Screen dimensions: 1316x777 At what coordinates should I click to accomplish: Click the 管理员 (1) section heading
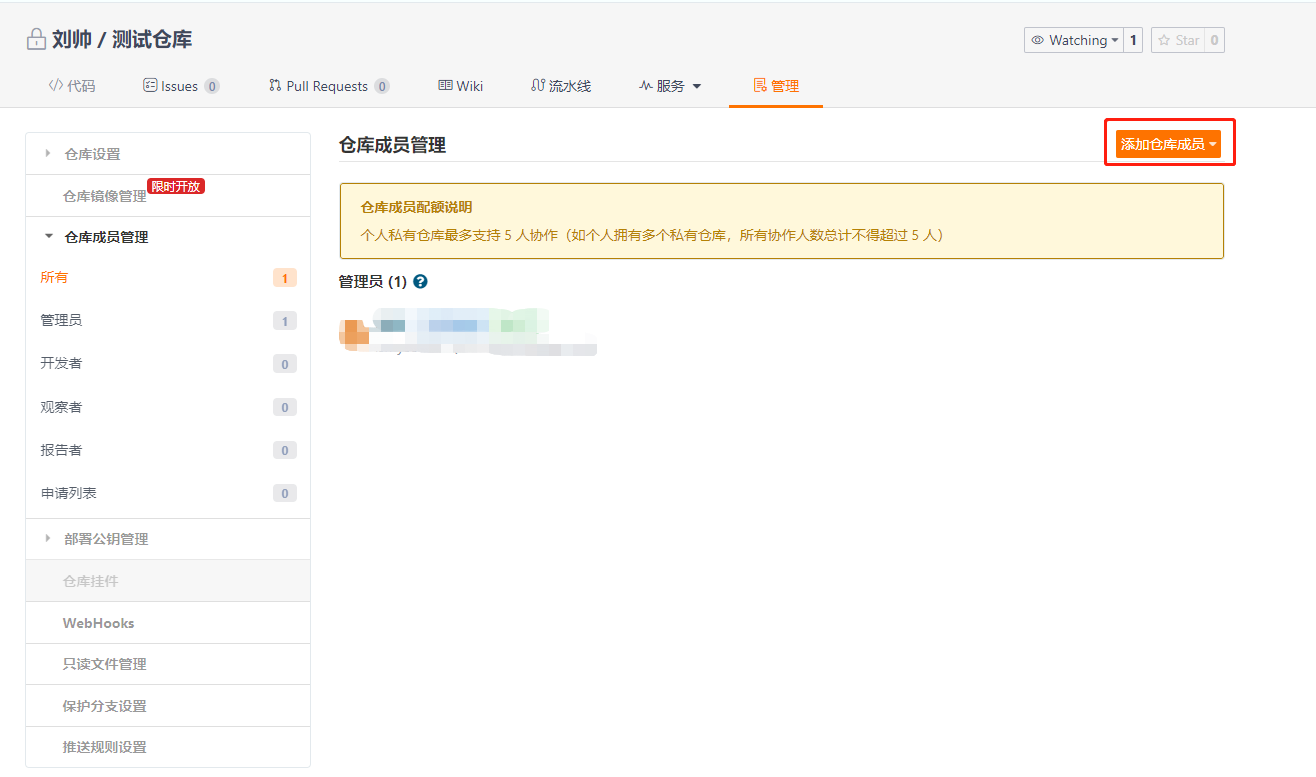tap(373, 282)
